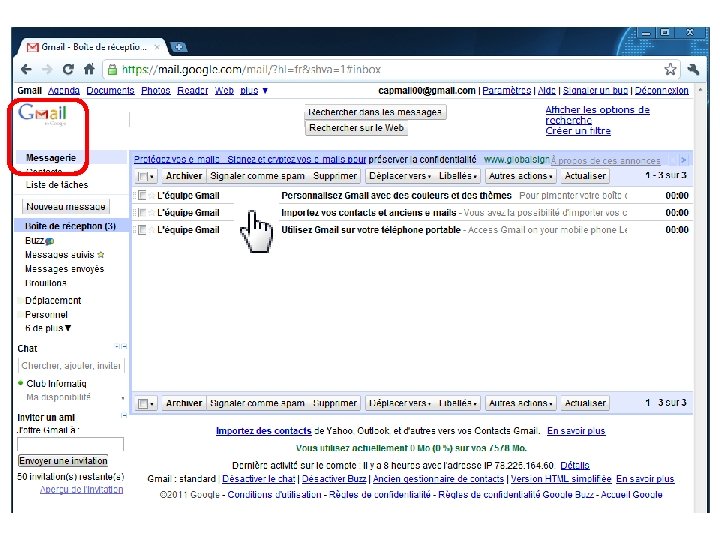
Task: Click Désactiver le chat link
Action: 259,479
